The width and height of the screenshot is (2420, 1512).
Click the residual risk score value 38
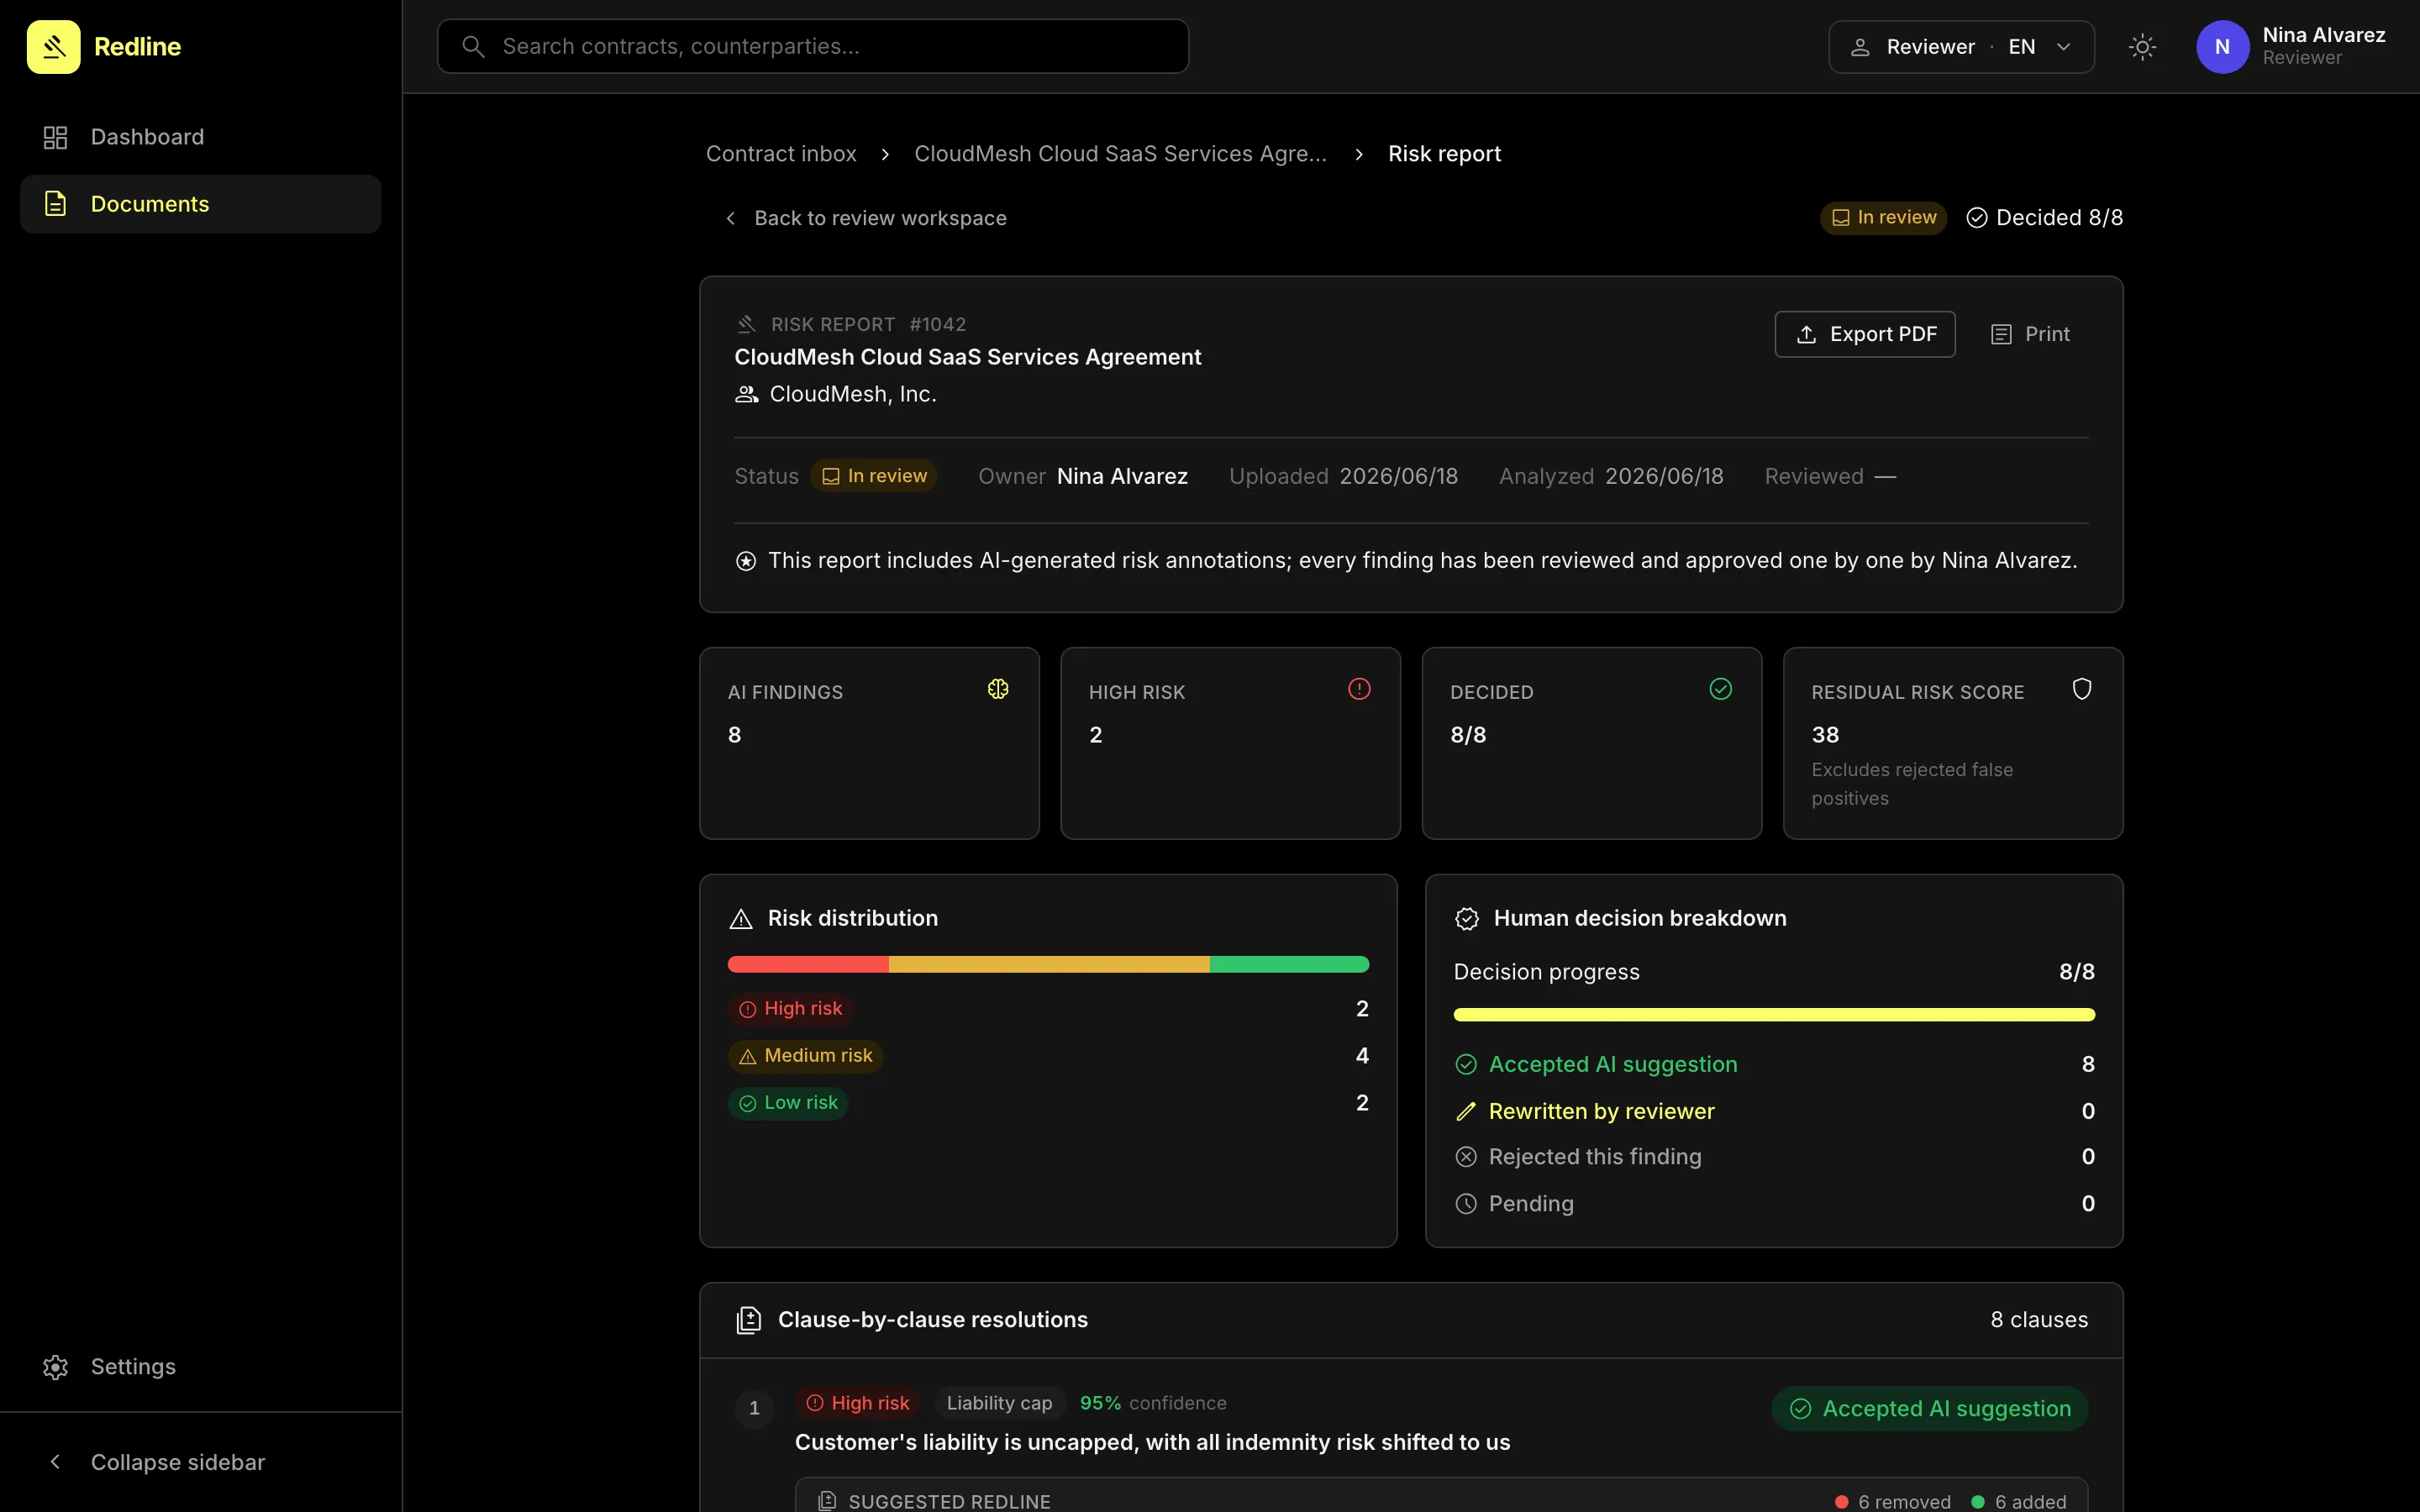pos(1825,735)
